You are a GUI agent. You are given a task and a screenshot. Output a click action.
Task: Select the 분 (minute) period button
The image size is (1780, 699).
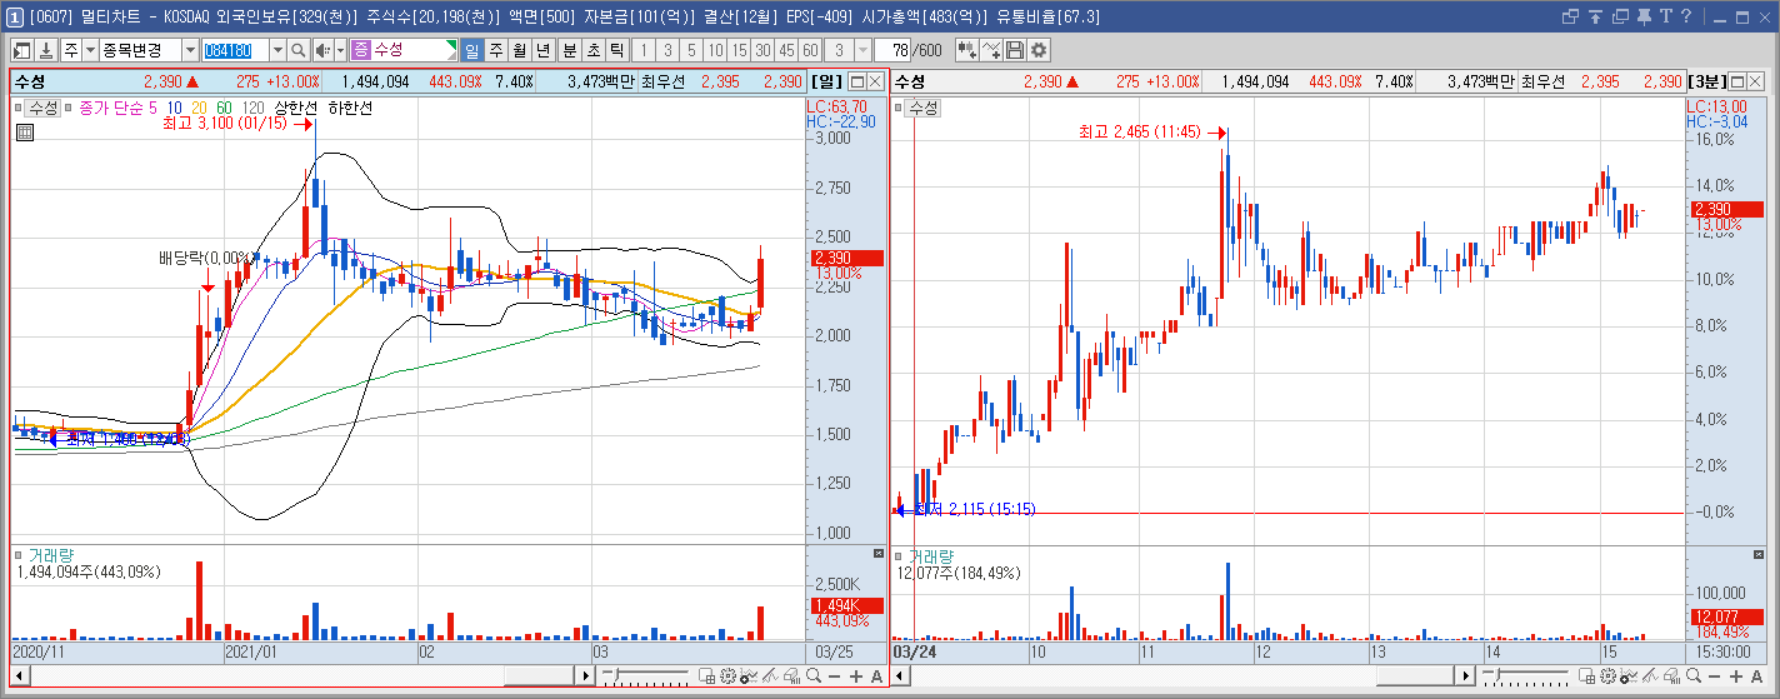pyautogui.click(x=569, y=50)
